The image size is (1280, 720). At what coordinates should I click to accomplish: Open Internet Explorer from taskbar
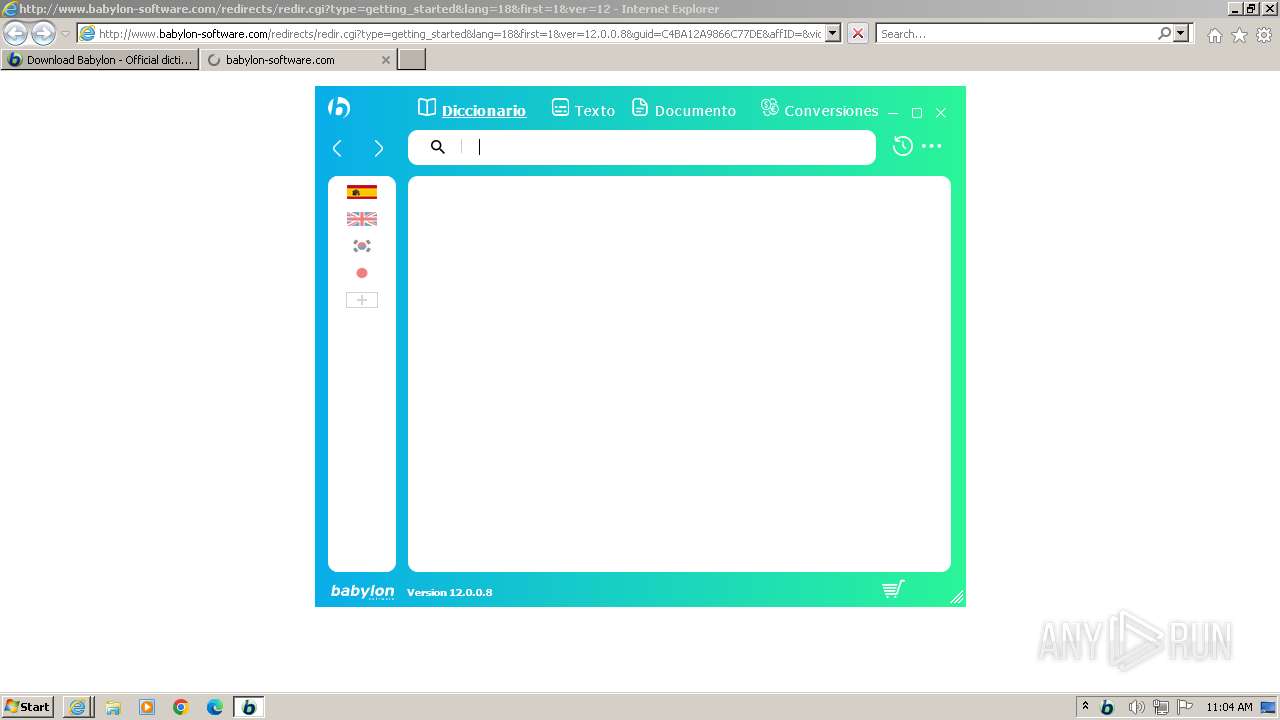click(x=78, y=707)
